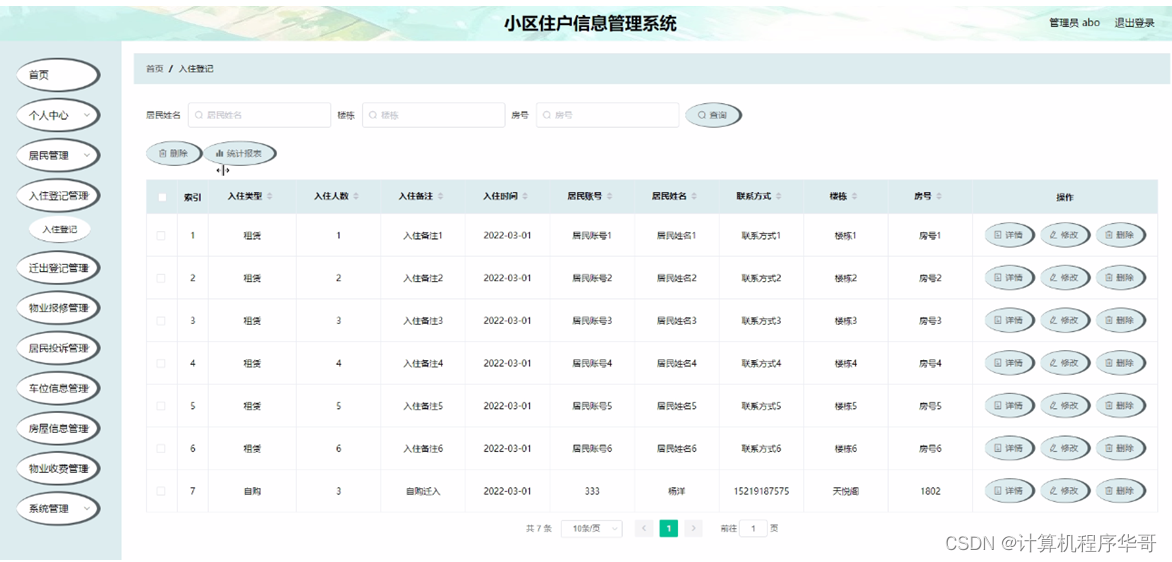Open the 车位信息管理 sidebar menu
The height and width of the screenshot is (562, 1172).
coord(58,389)
